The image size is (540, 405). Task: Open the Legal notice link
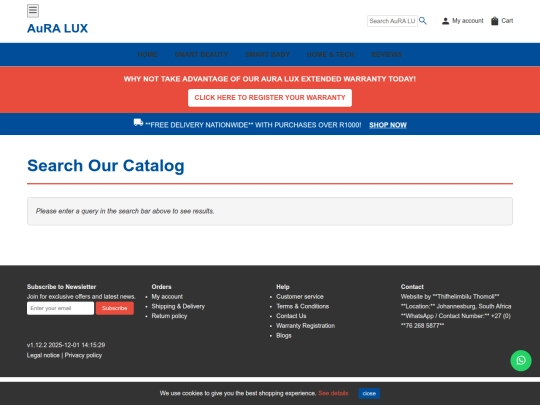(43, 355)
